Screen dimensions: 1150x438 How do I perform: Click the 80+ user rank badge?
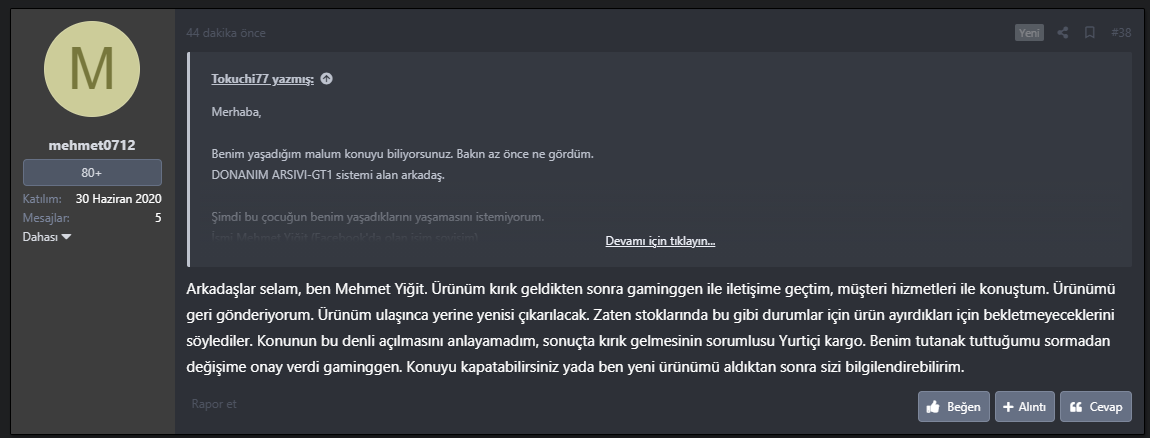pos(91,172)
